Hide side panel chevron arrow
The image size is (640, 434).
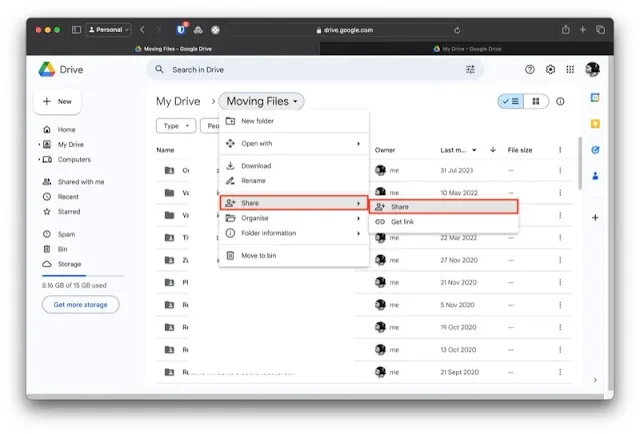tap(595, 380)
